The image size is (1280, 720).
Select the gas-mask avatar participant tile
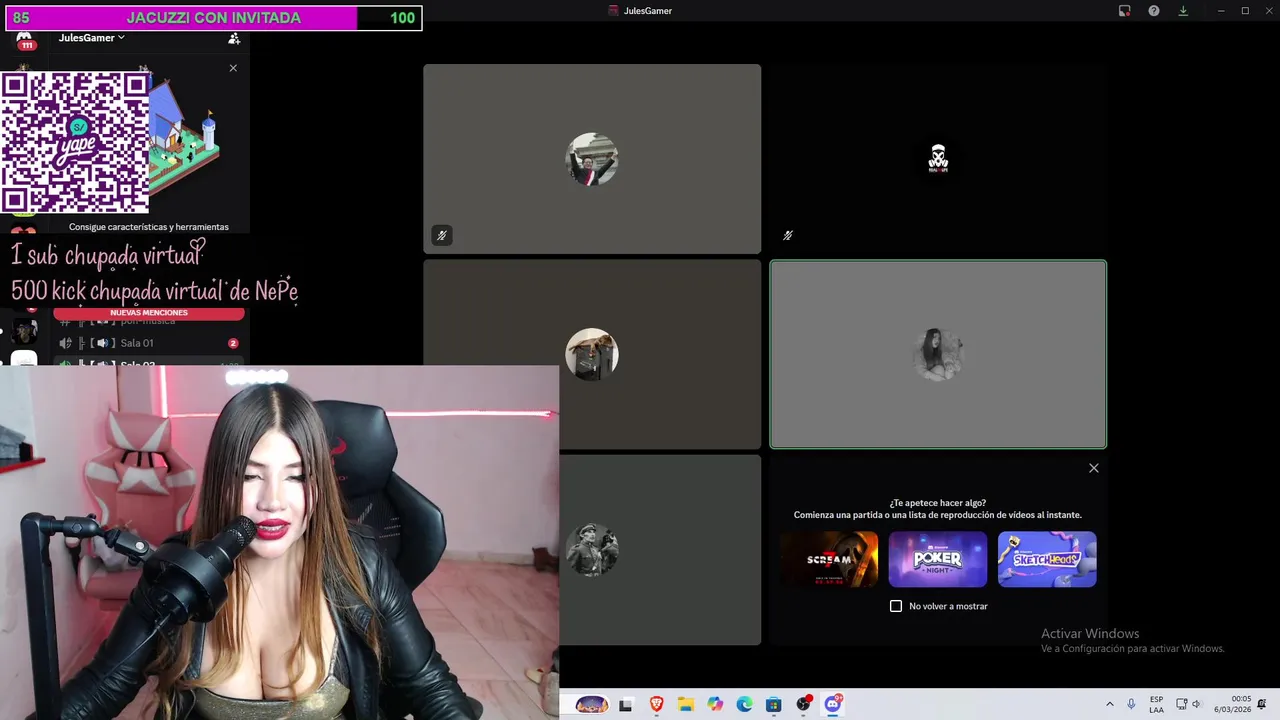click(938, 159)
